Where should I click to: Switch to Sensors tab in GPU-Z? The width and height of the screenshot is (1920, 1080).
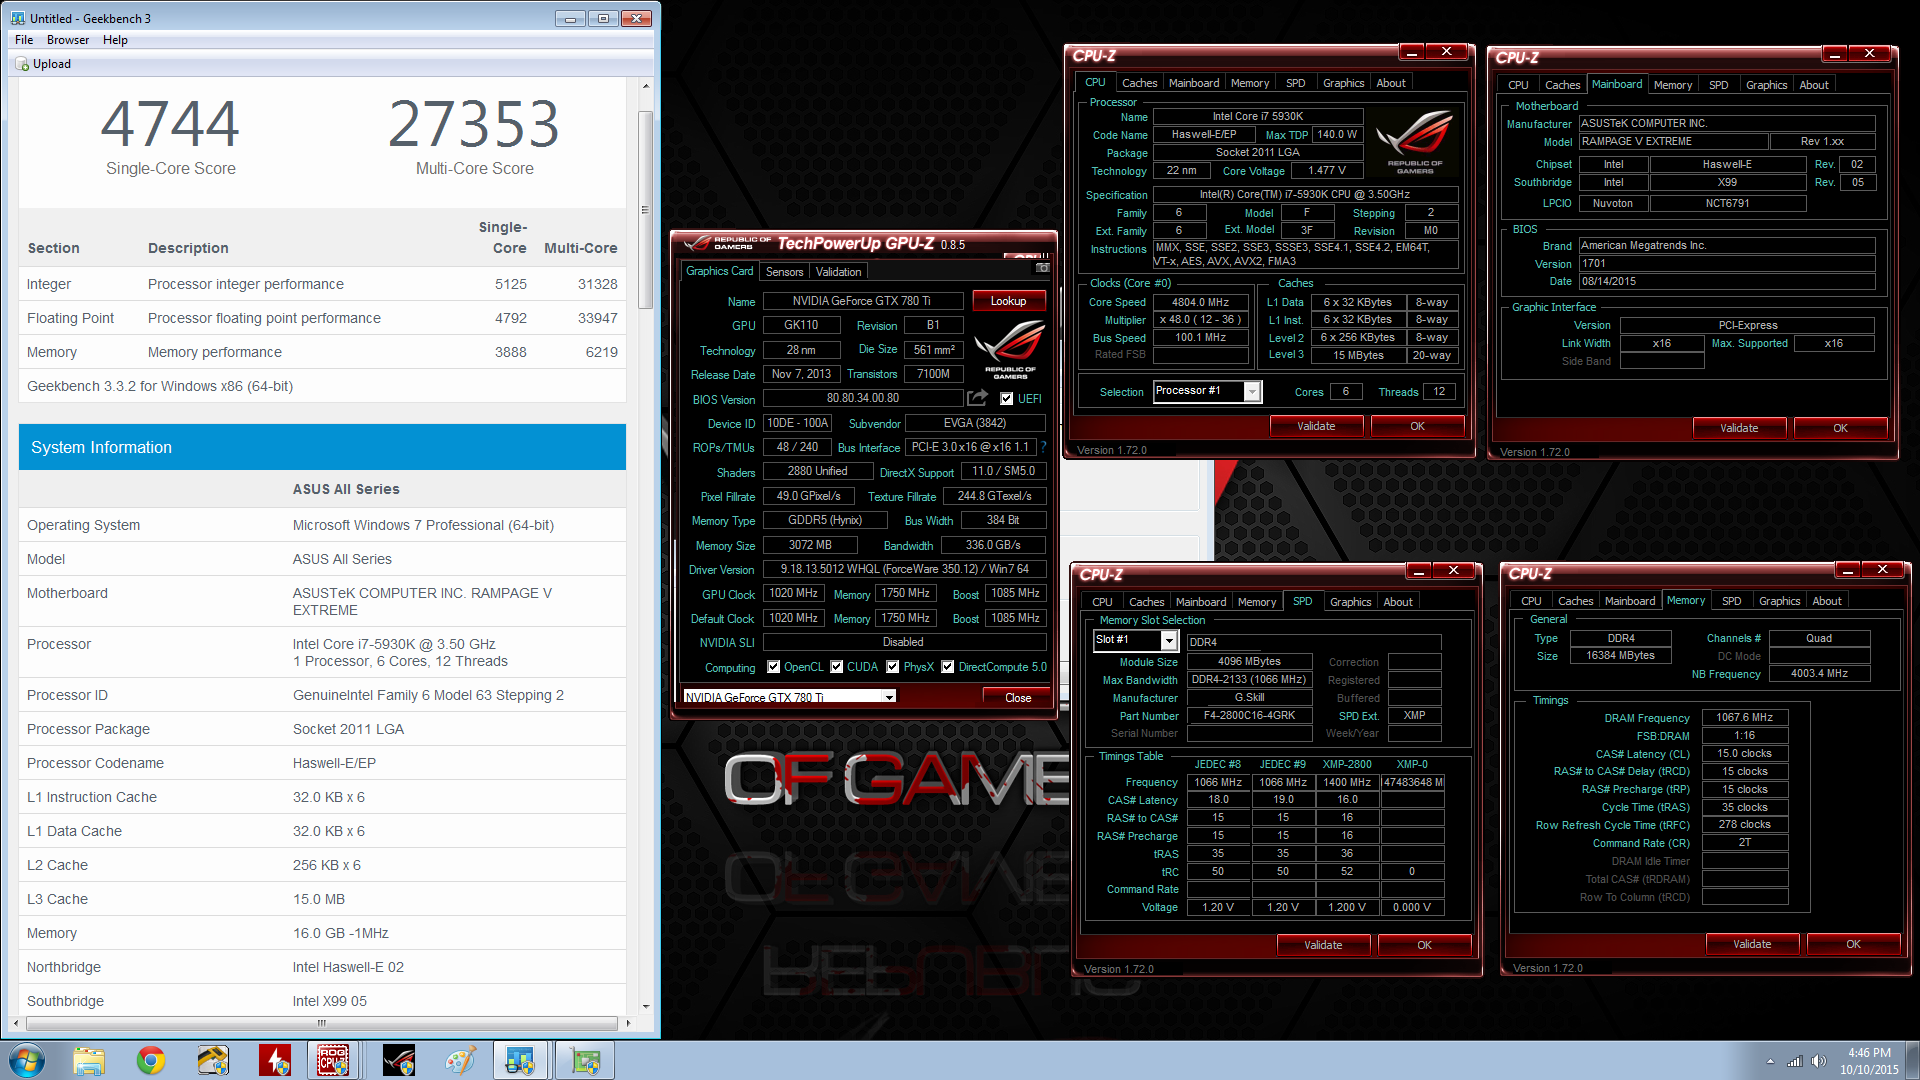click(784, 272)
